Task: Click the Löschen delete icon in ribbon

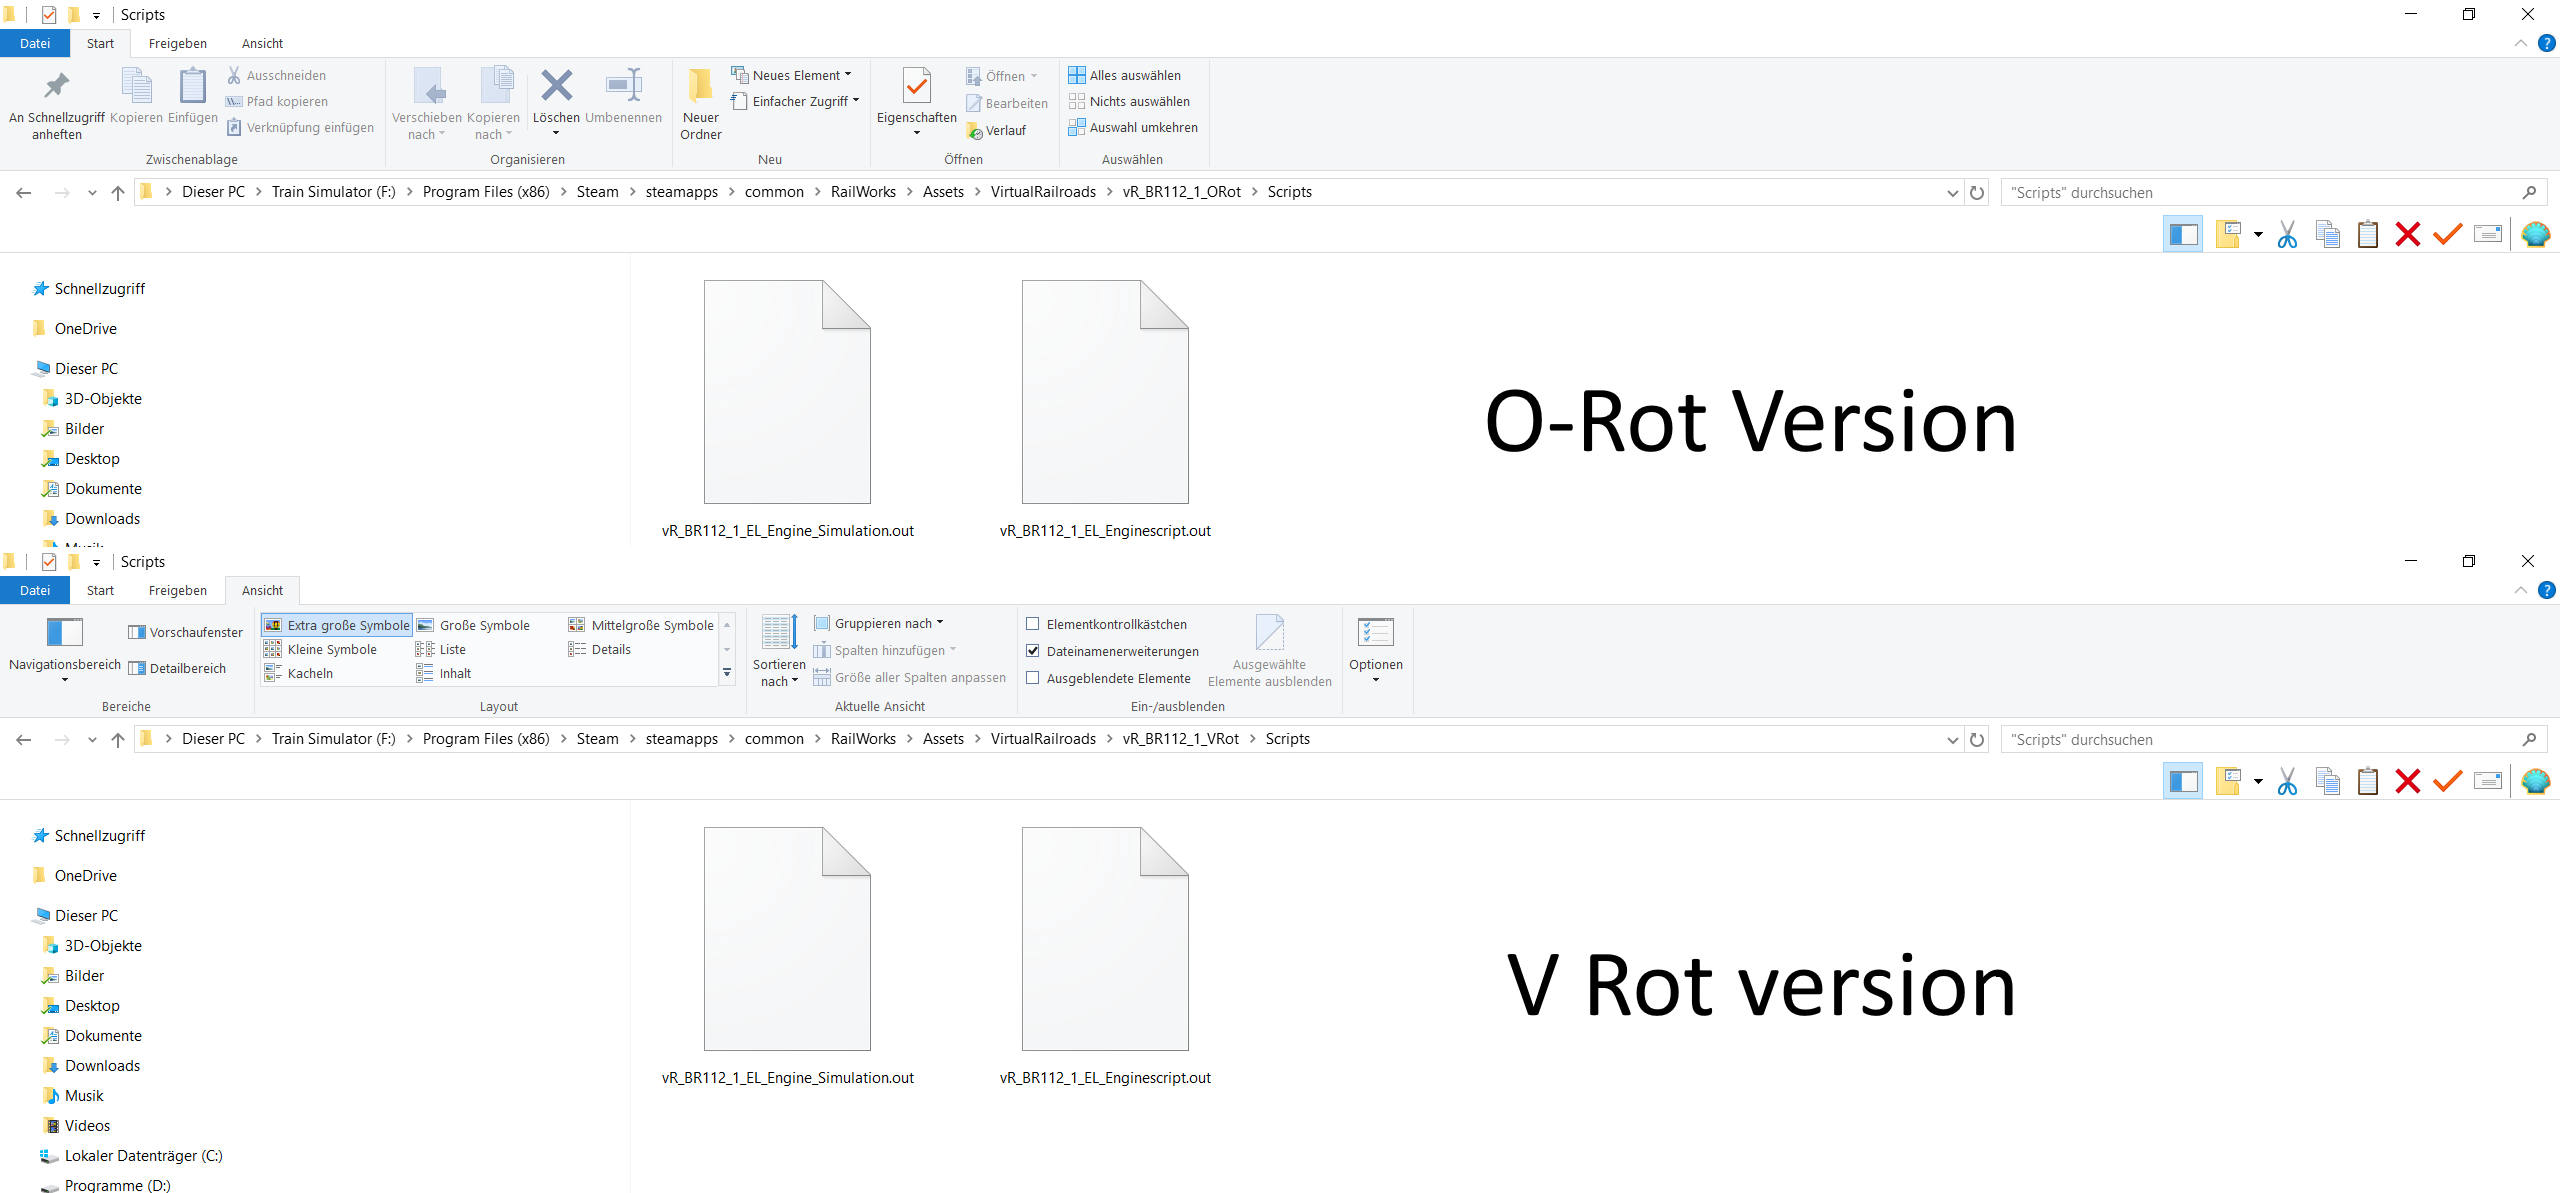Action: point(556,87)
